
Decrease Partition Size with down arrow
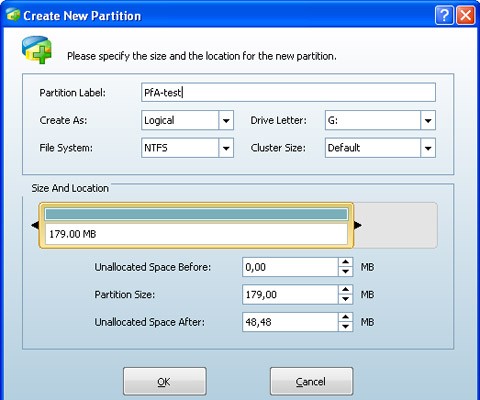[x=346, y=299]
